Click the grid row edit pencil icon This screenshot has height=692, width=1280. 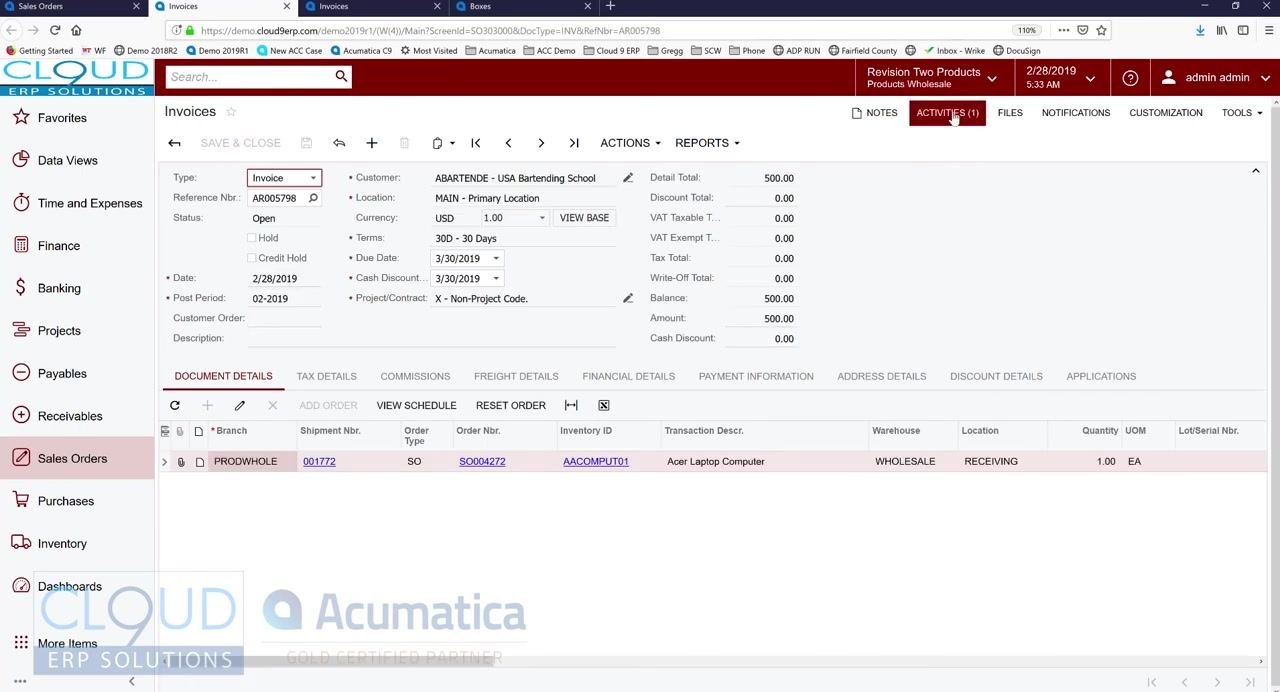(x=240, y=405)
